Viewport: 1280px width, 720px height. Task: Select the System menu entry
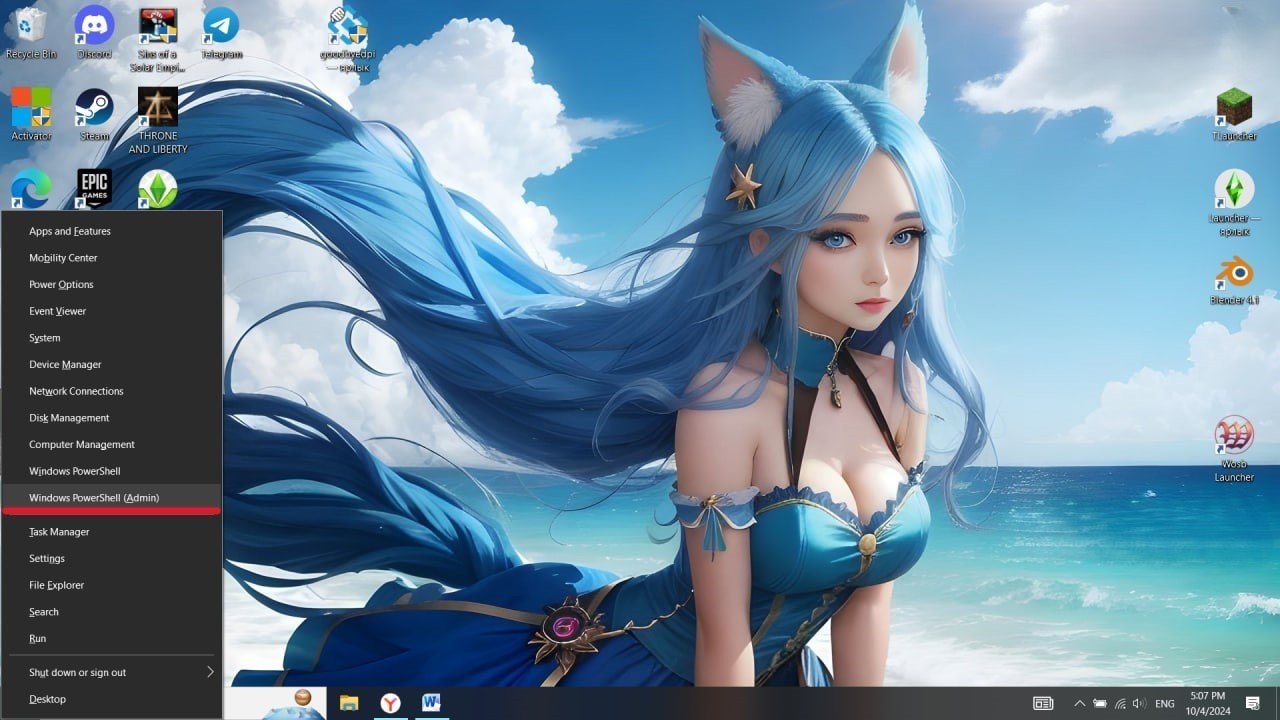112,338
